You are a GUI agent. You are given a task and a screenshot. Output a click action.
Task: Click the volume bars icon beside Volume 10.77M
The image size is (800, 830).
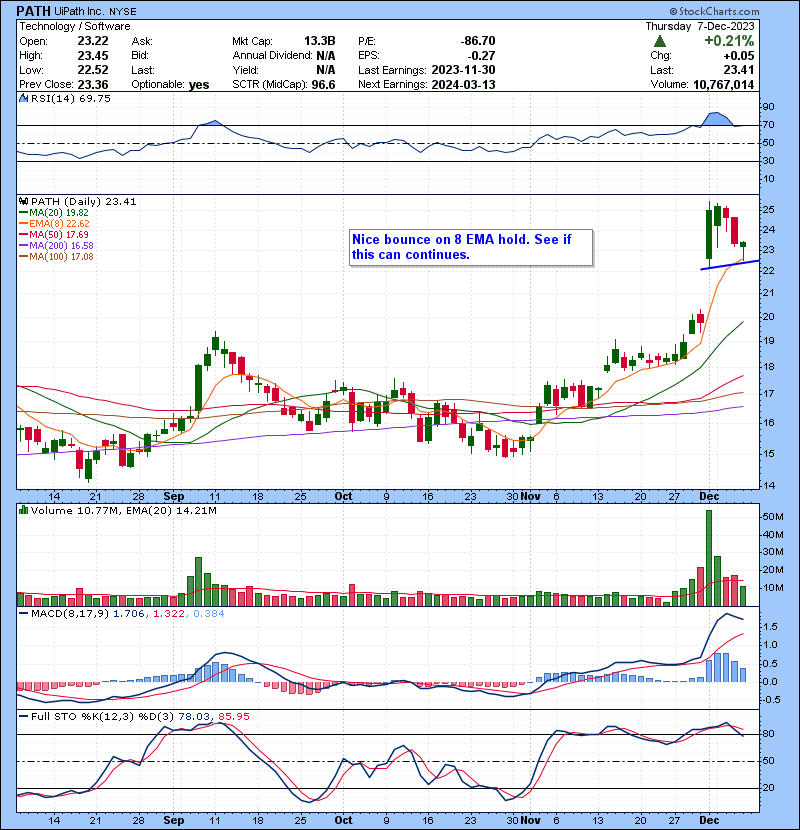pos(23,510)
